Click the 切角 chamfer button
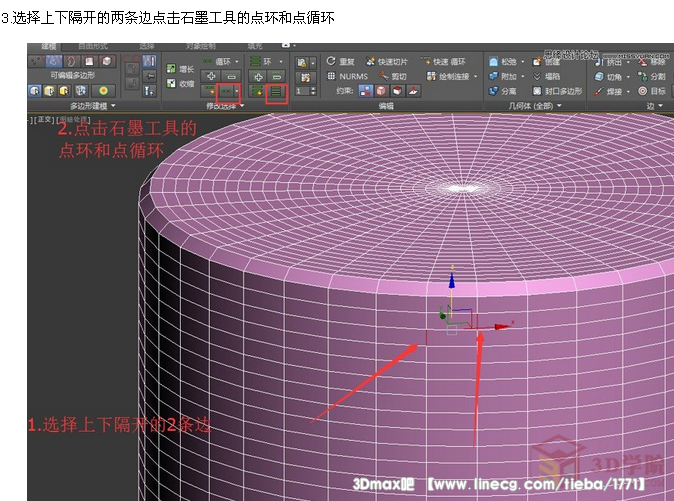Screen dimensions: 674x501 click(x=609, y=76)
